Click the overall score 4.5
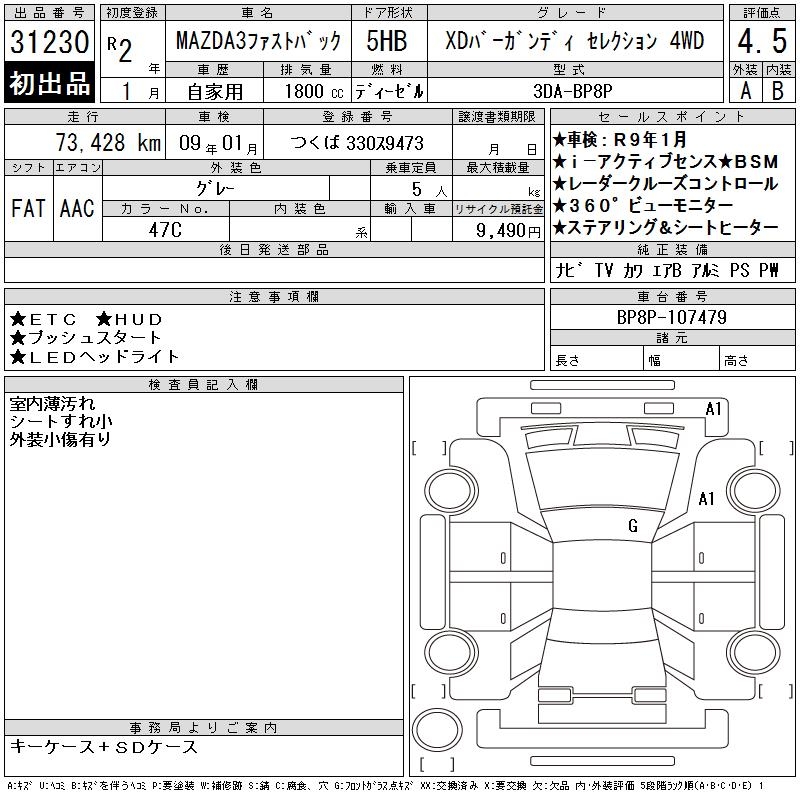 point(762,41)
